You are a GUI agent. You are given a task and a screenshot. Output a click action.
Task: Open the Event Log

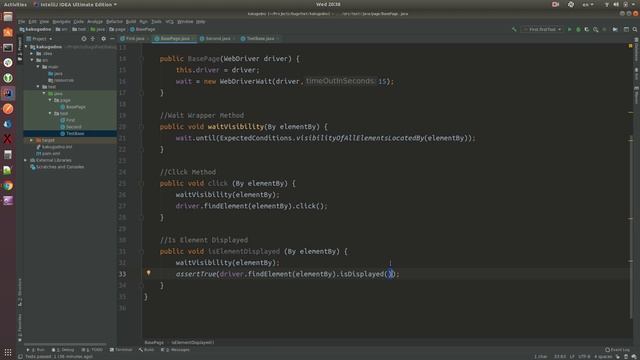(x=618, y=350)
